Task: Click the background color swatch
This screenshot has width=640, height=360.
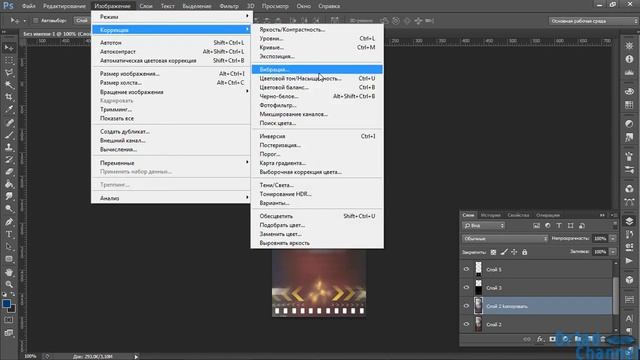Action: 13,309
